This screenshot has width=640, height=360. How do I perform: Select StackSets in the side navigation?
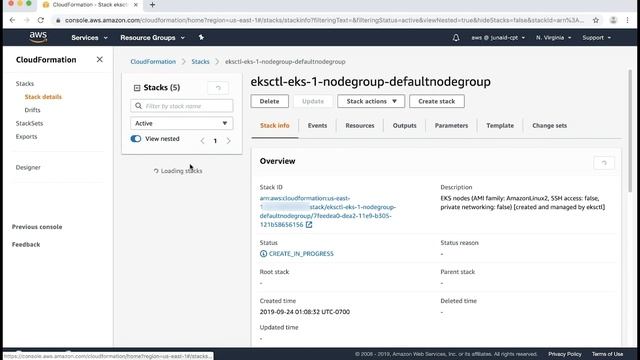click(29, 123)
